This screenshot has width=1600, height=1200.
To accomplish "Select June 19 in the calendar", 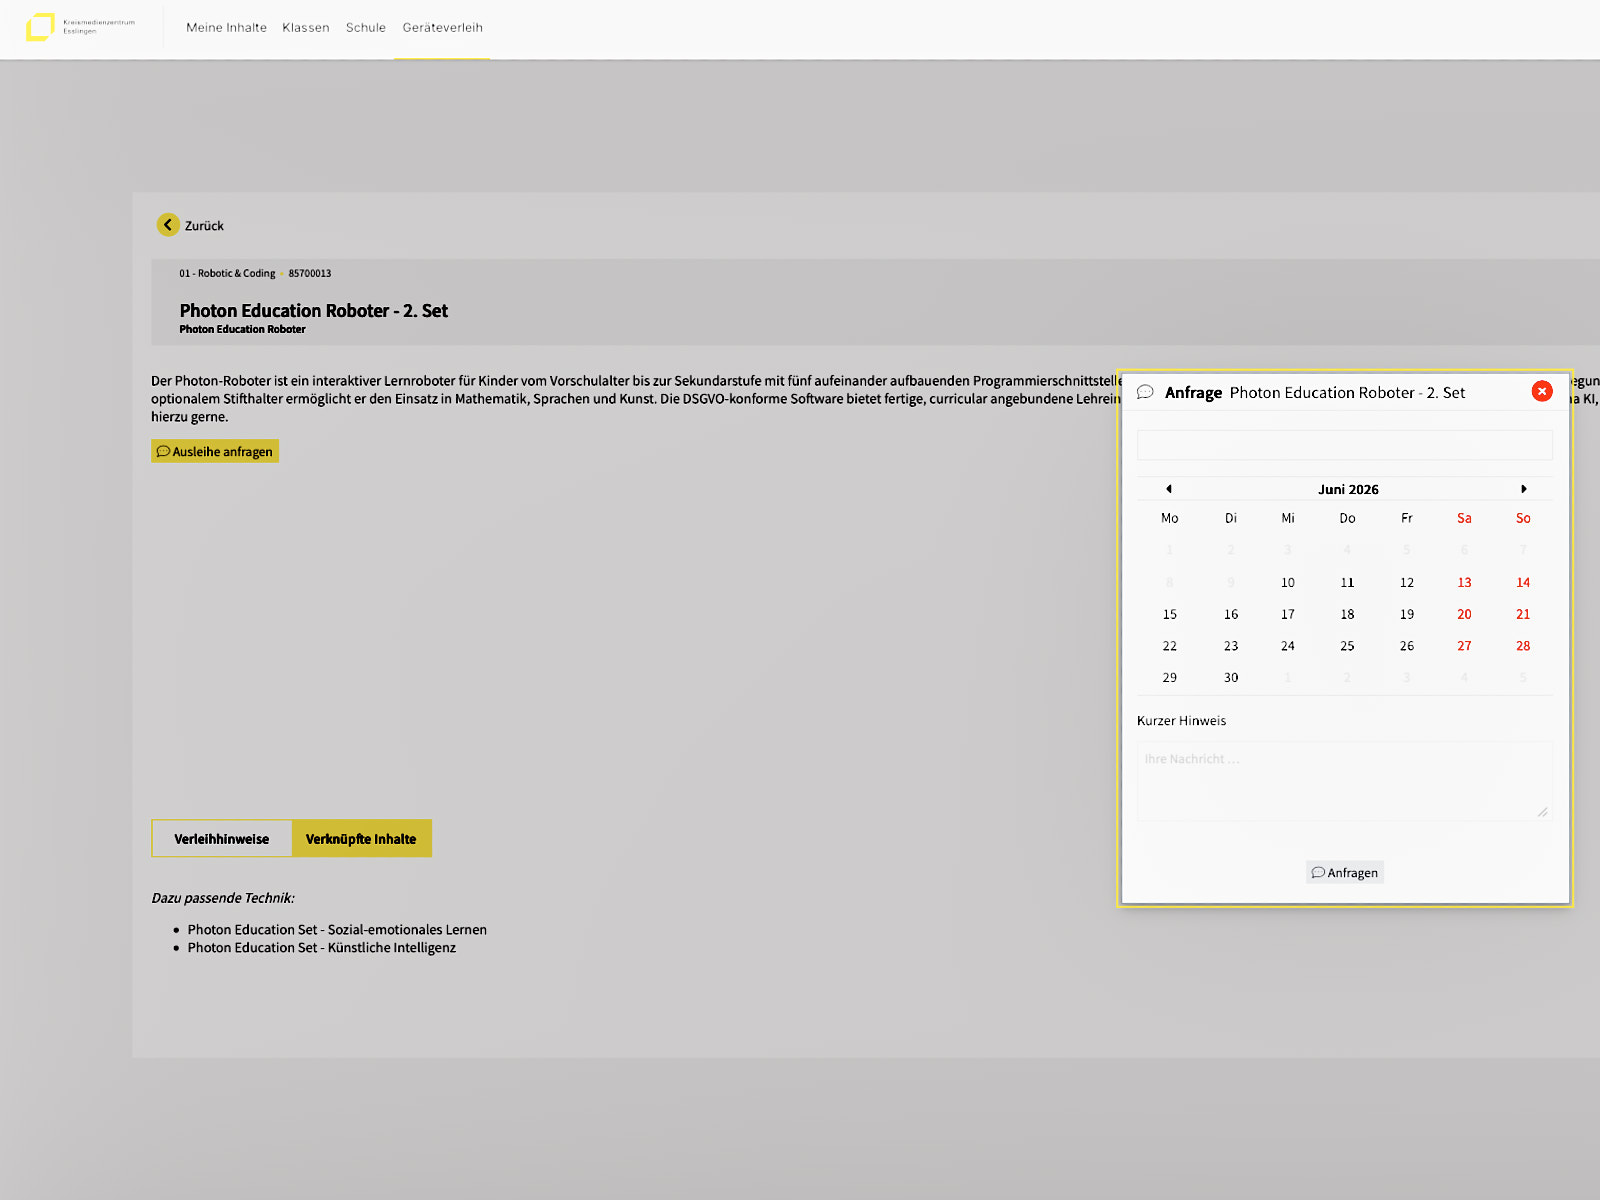I will 1407,614.
